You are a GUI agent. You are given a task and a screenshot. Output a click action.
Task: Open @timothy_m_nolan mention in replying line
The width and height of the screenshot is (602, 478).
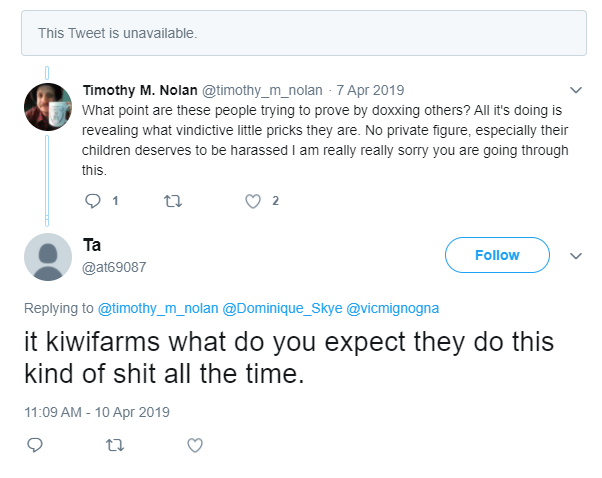(x=158, y=308)
